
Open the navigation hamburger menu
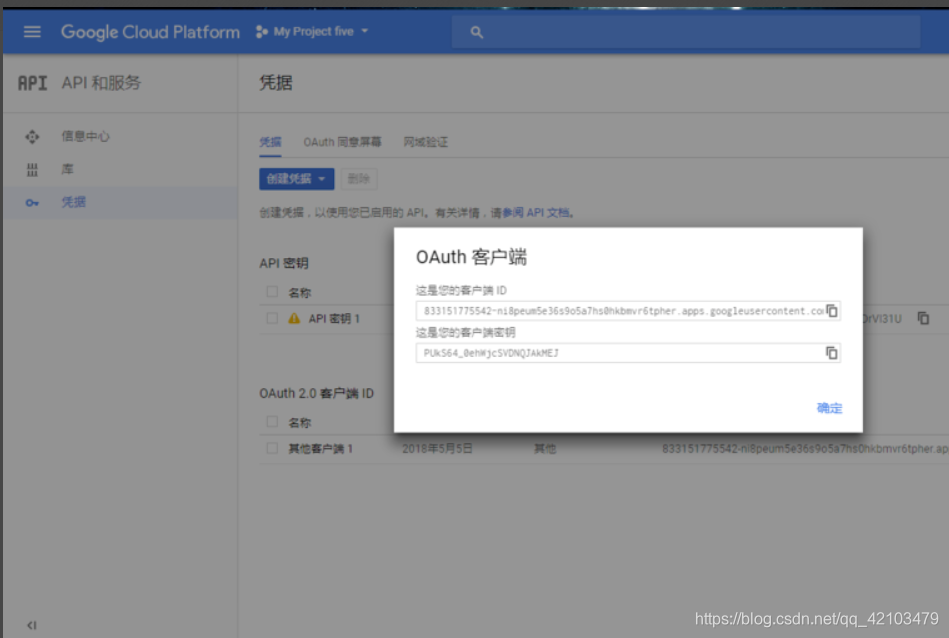pyautogui.click(x=33, y=31)
